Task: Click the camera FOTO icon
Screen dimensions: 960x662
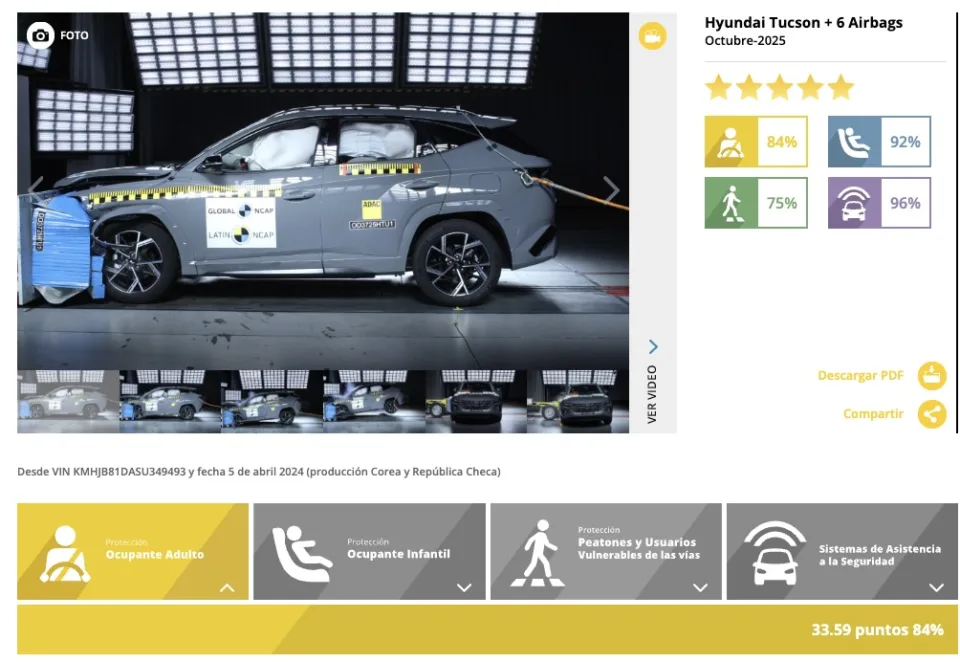Action: (41, 35)
